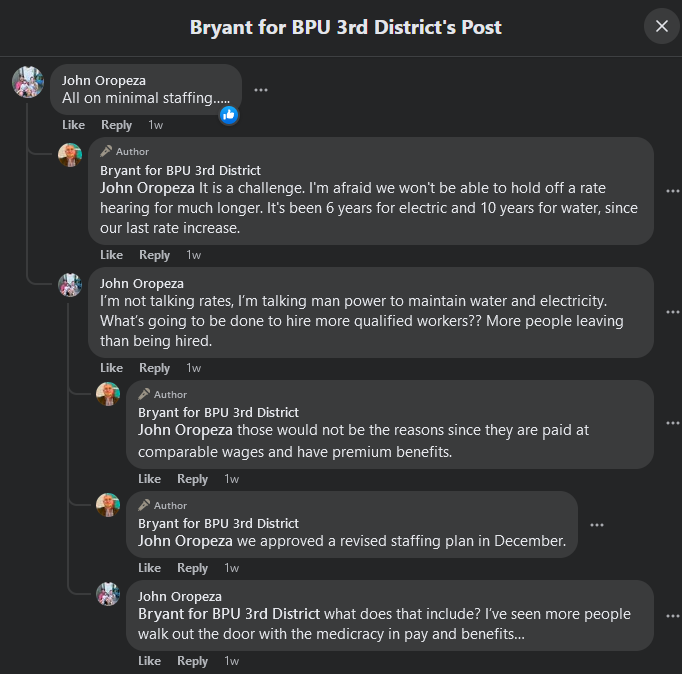Open the options menu for the 'comparable wages' reply

tap(672, 423)
